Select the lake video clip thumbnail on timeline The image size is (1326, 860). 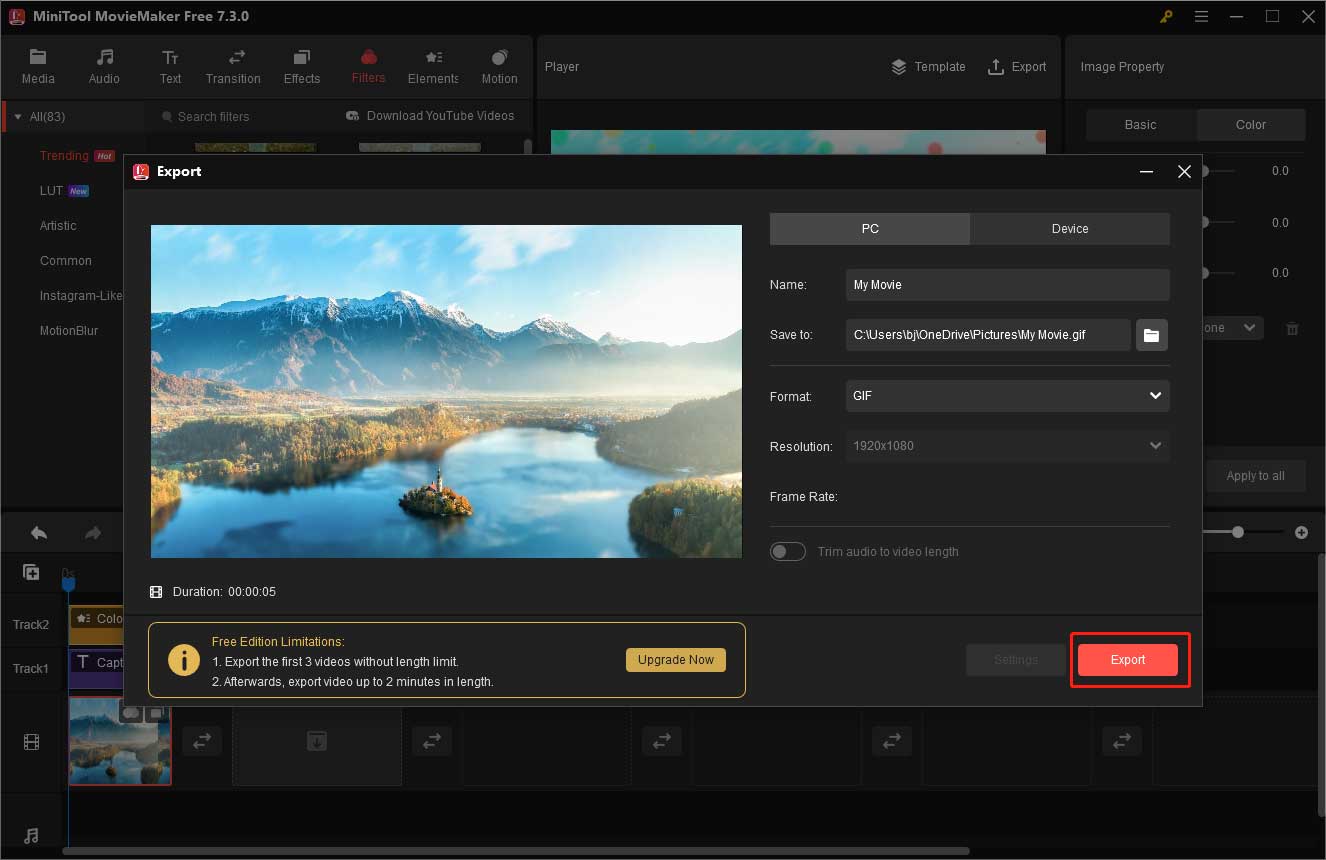(120, 741)
